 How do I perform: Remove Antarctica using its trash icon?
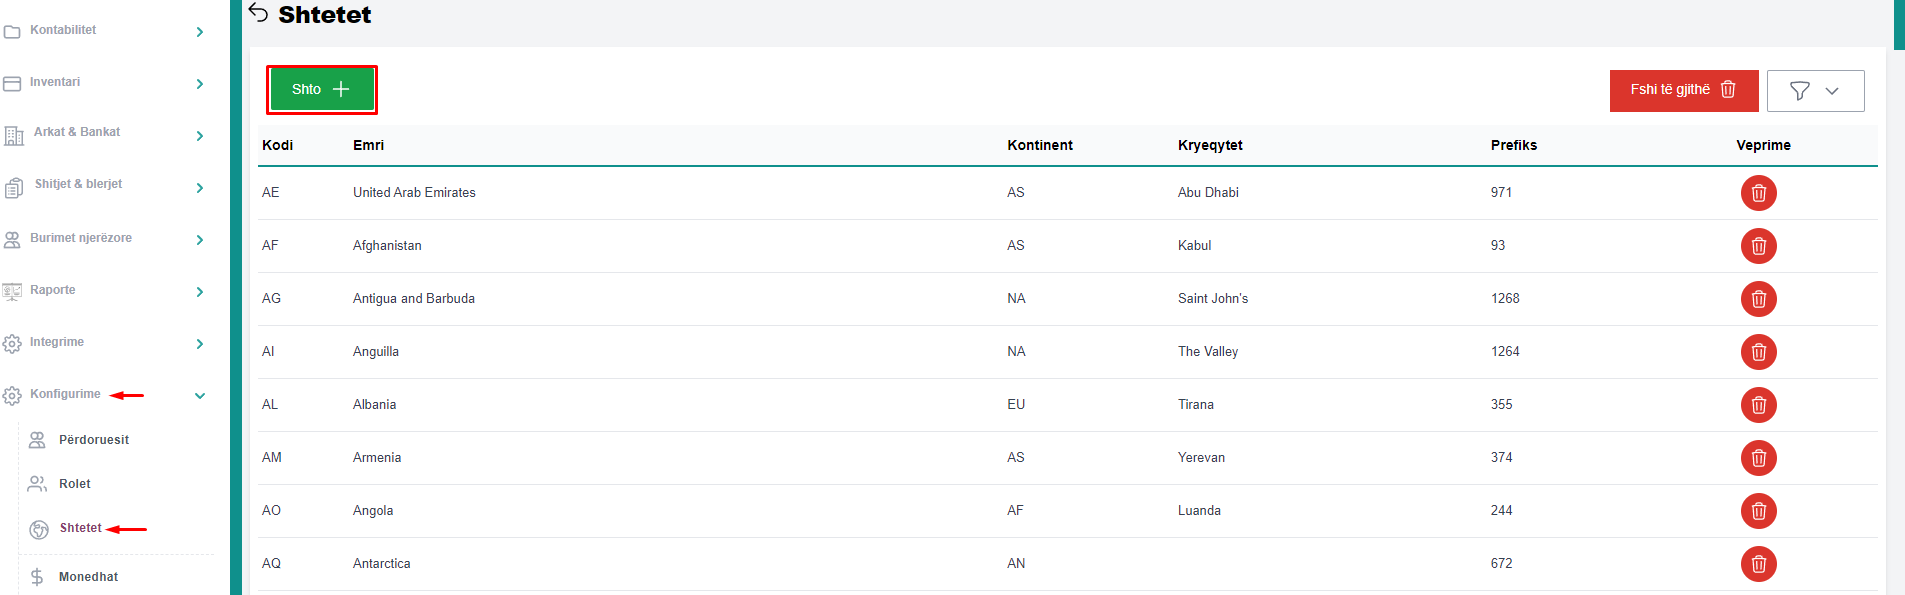click(x=1758, y=564)
